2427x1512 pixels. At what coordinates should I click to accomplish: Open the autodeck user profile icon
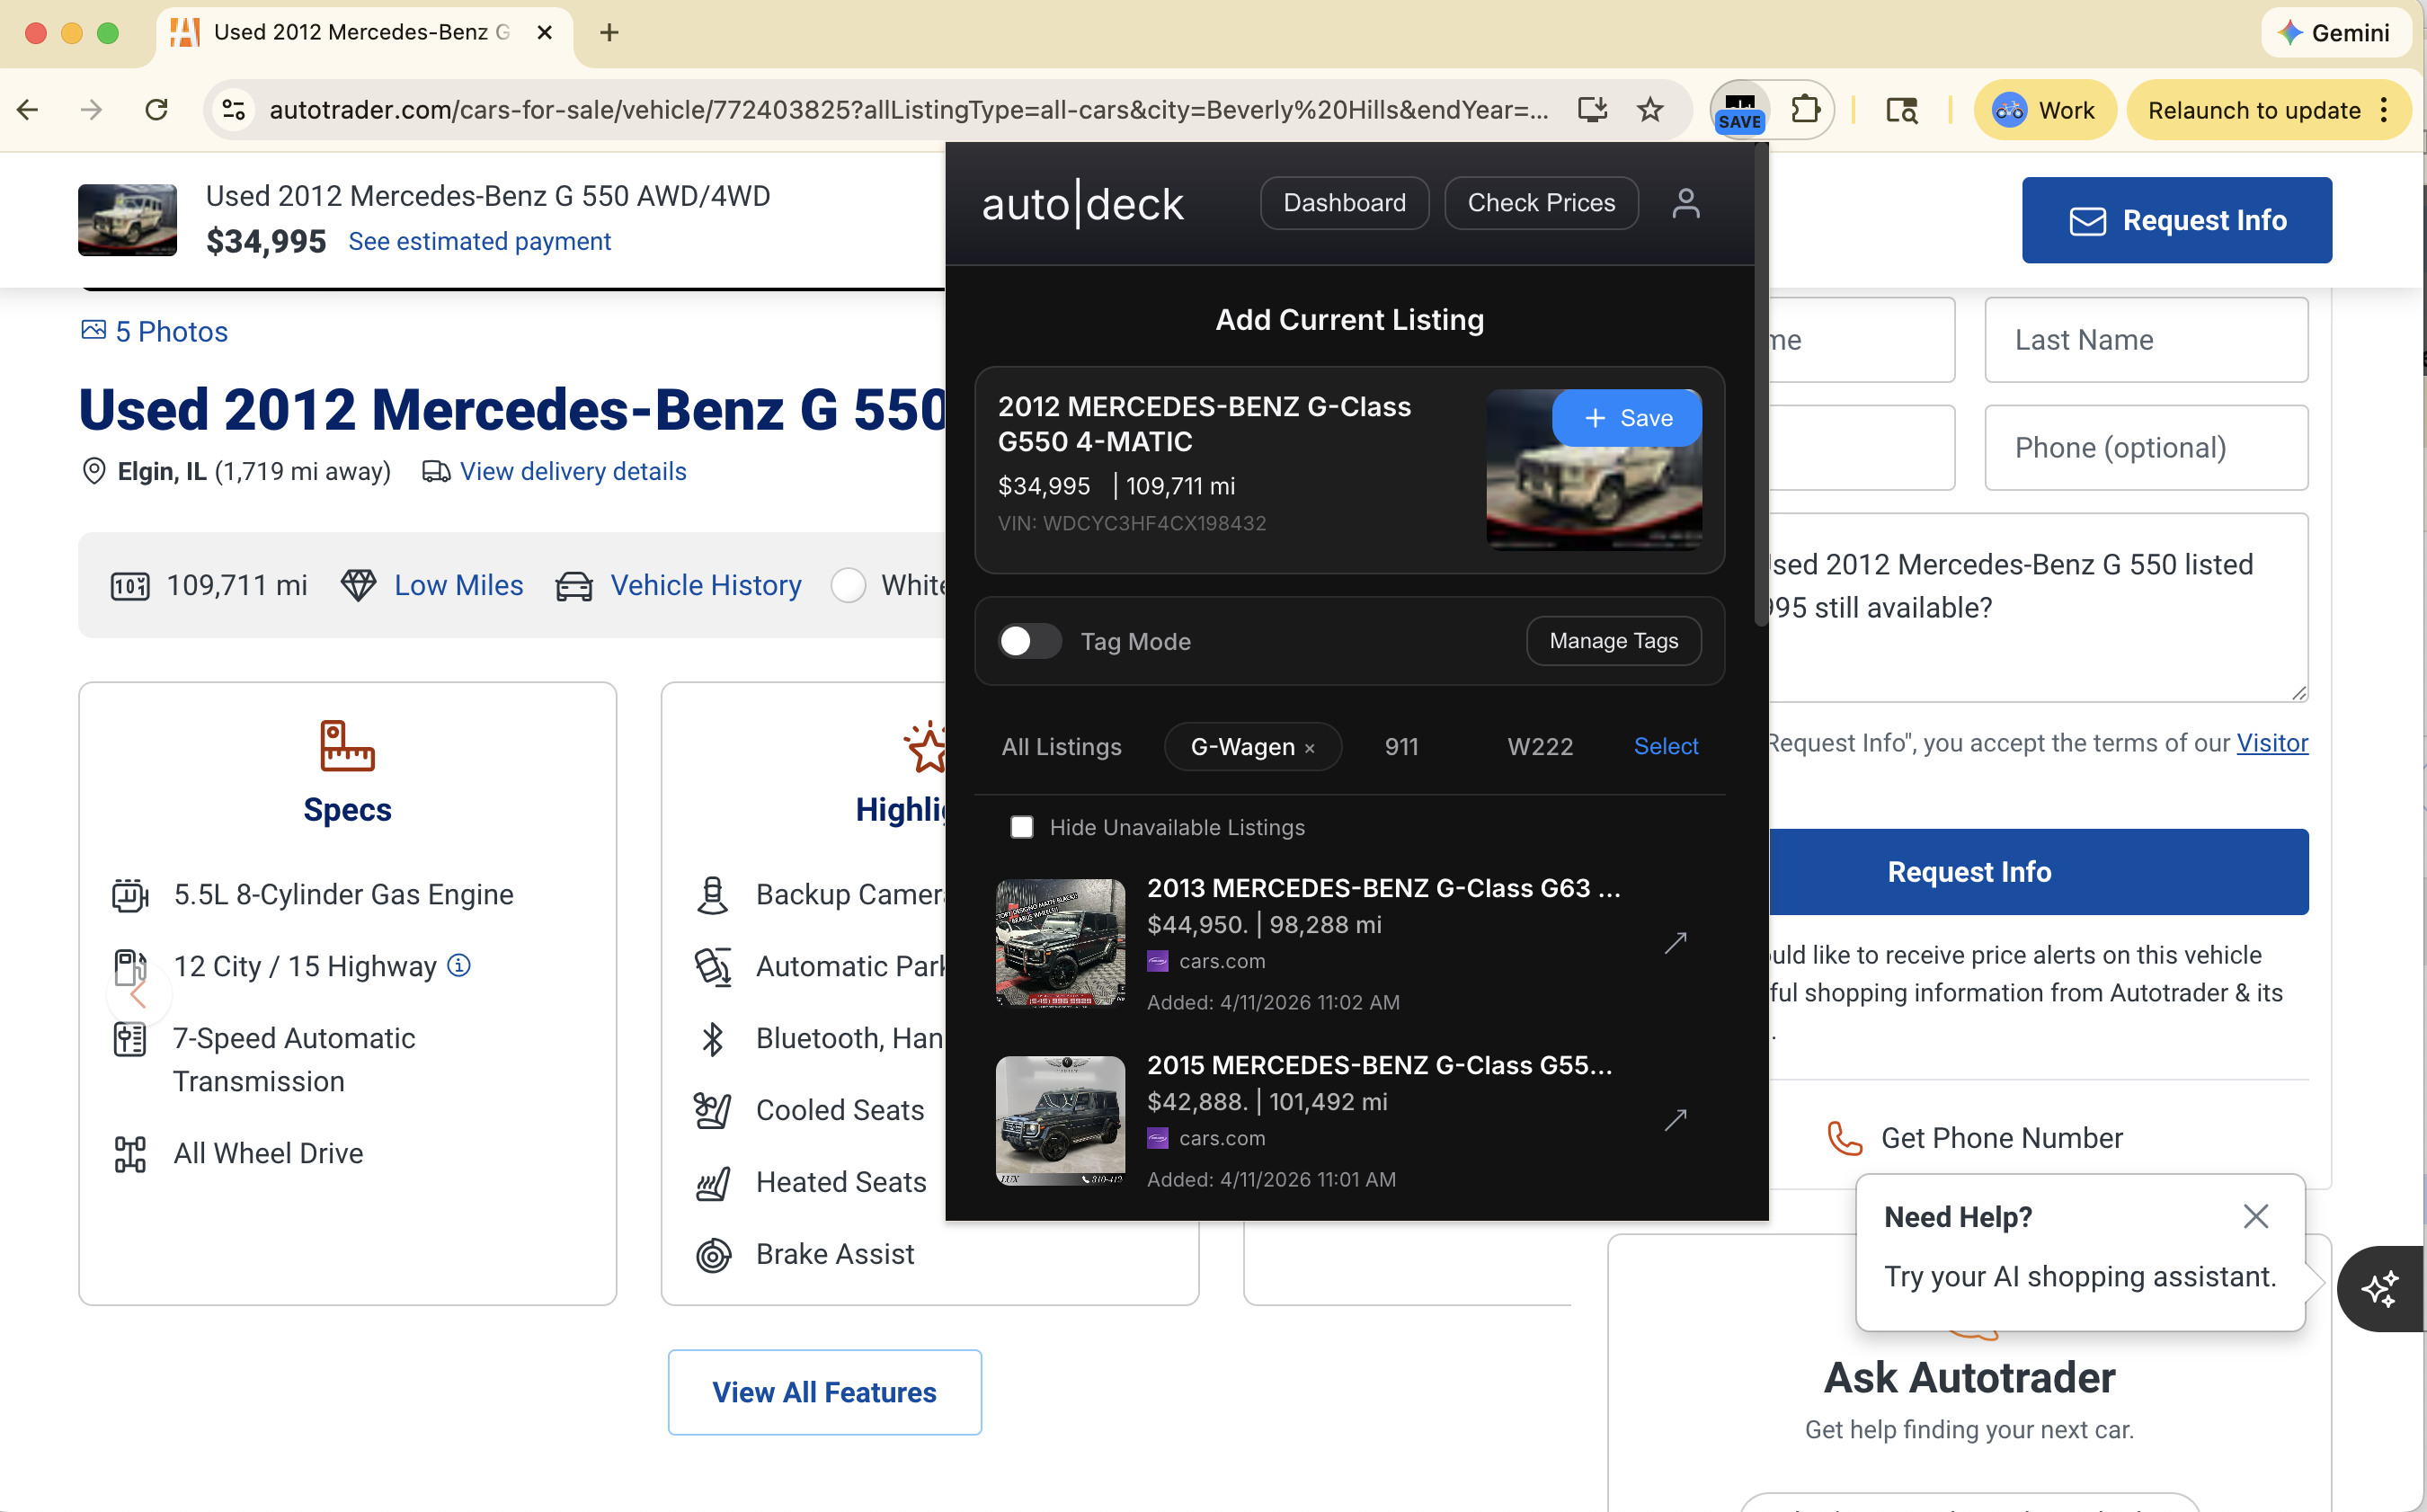(1687, 203)
